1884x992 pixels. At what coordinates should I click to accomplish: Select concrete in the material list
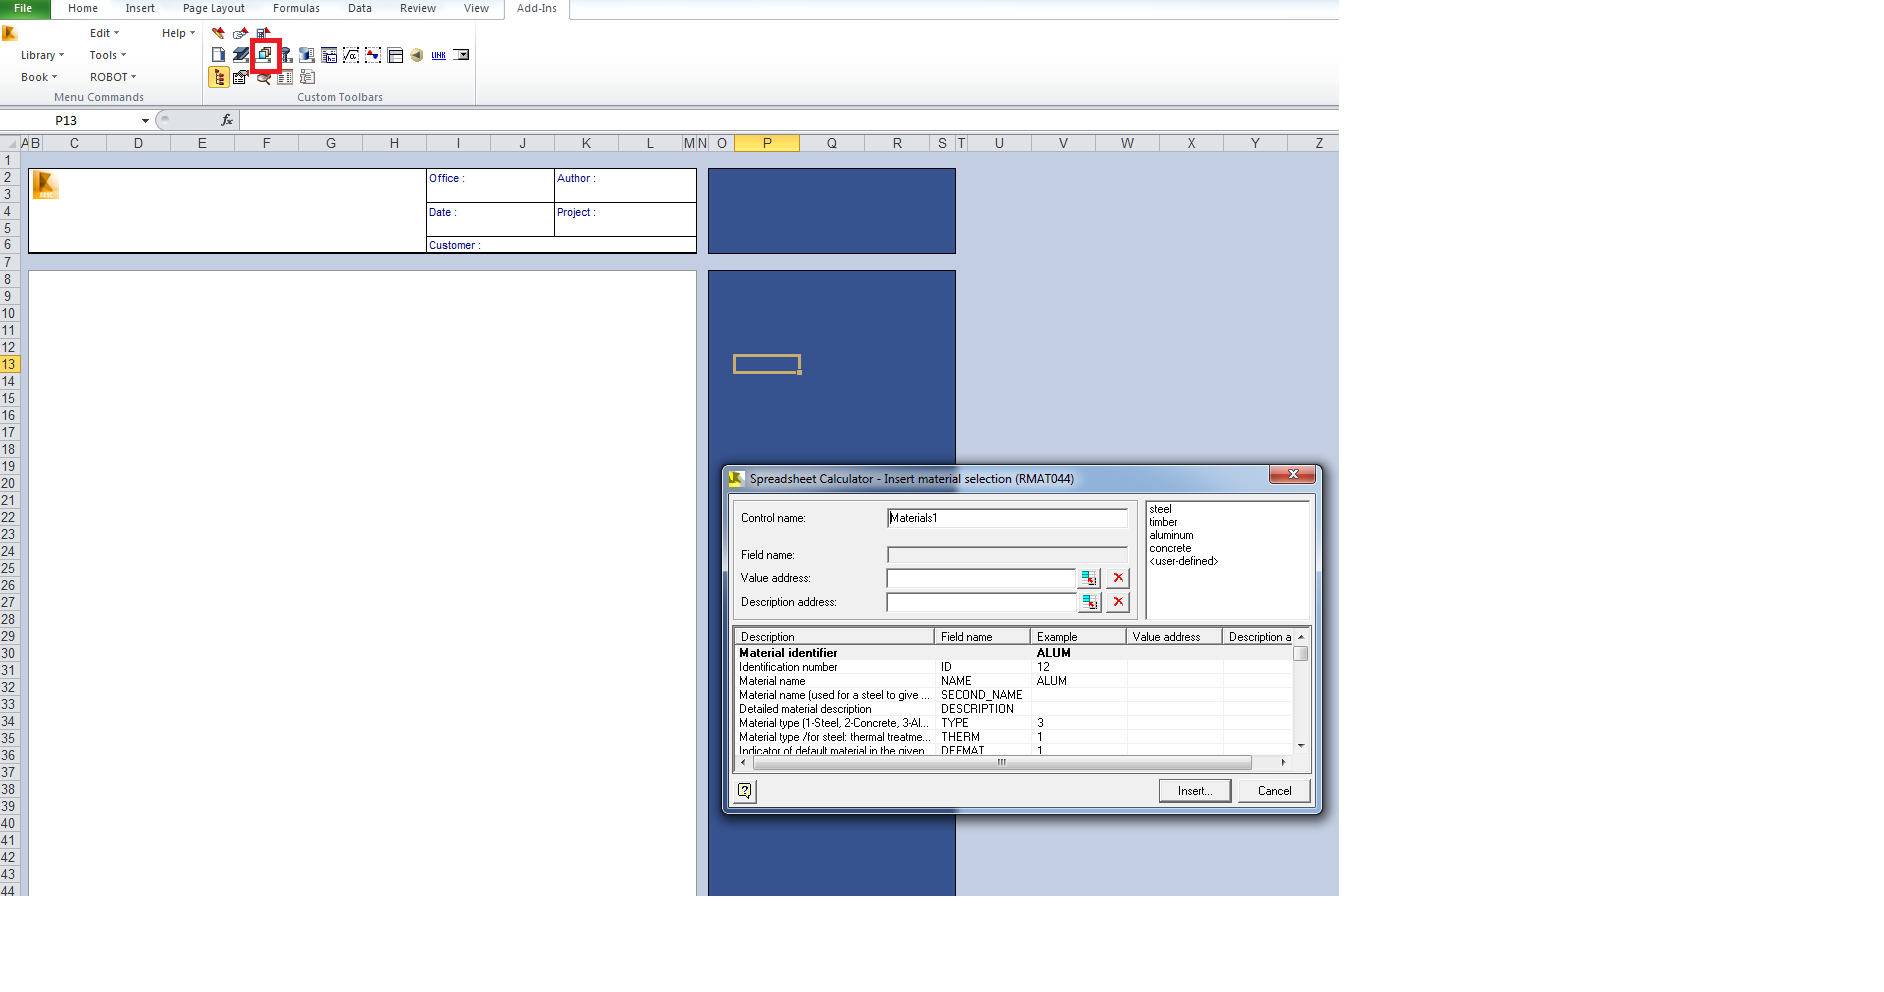[x=1170, y=548]
